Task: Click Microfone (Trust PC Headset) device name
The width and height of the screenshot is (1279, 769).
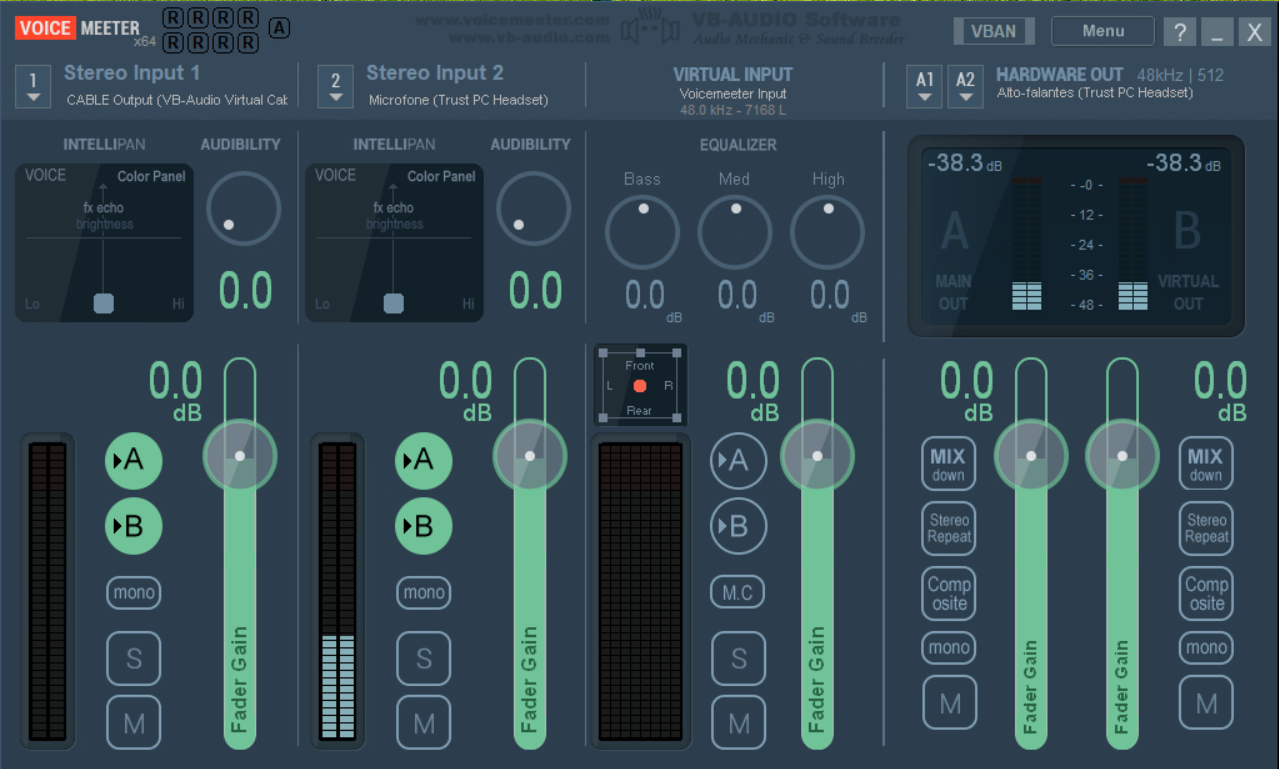Action: click(458, 100)
